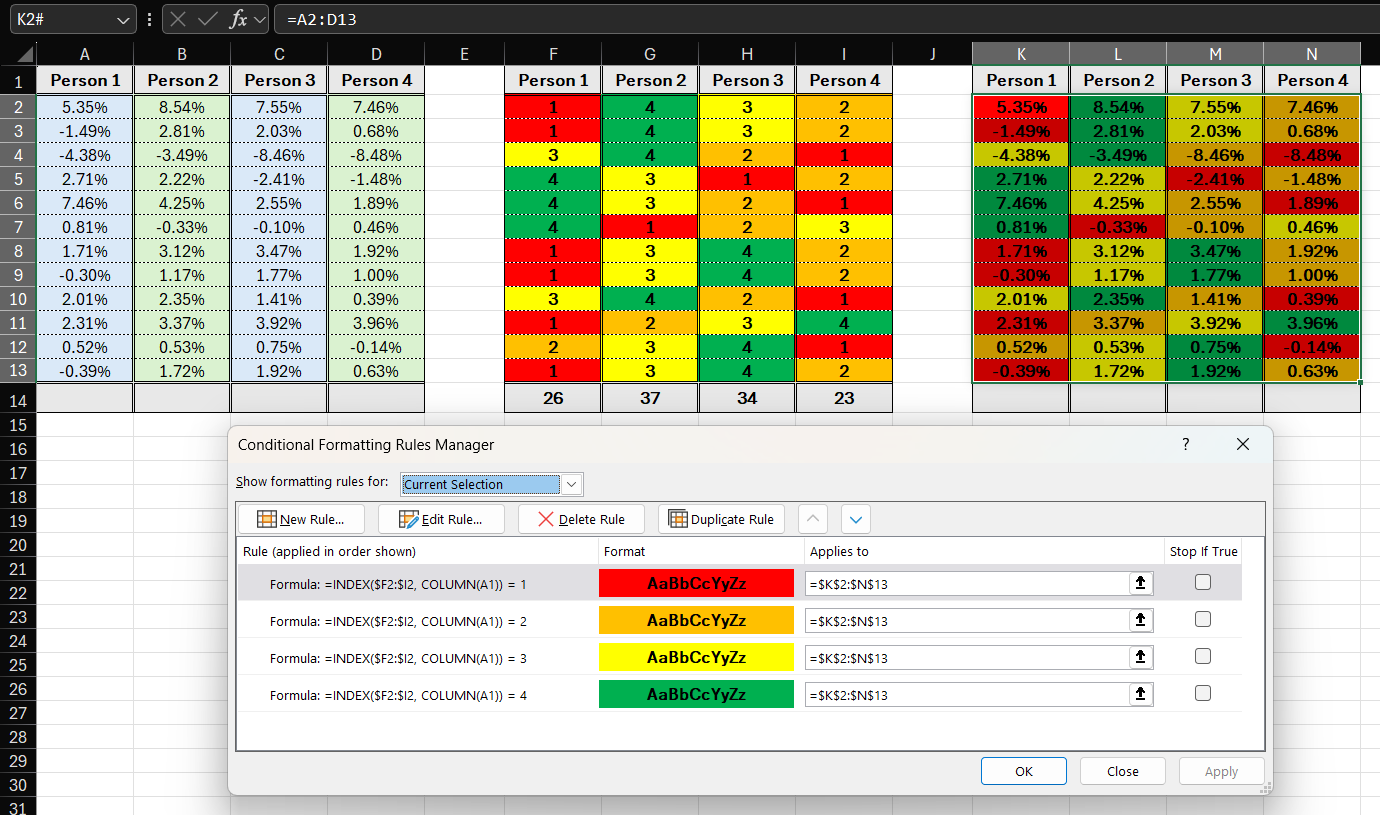
Task: Check Stop If True for the '= 4' rule
Action: (1203, 693)
